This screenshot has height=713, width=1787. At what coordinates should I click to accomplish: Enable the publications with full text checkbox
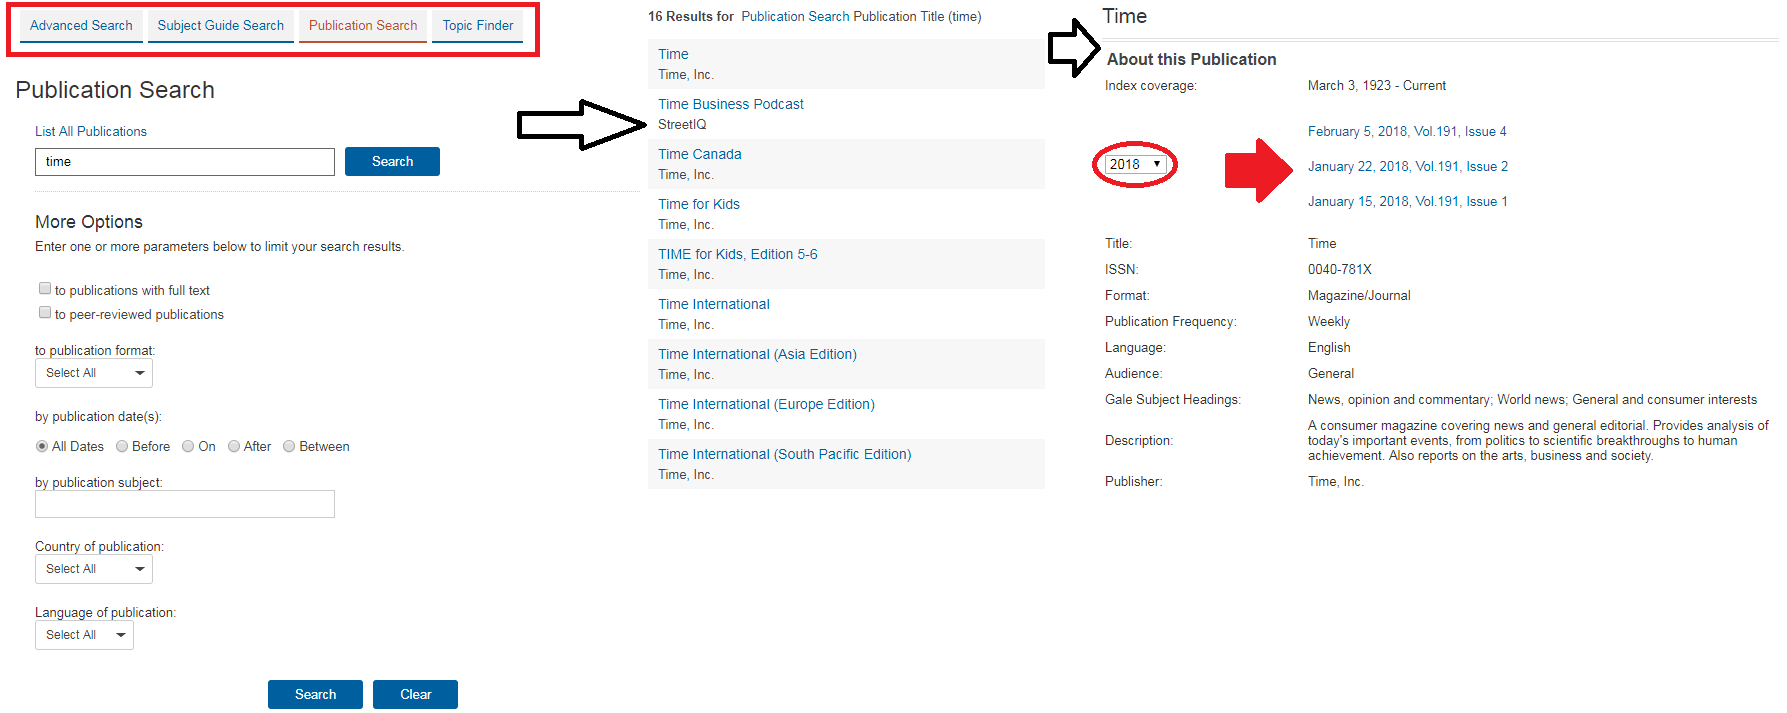coord(45,289)
